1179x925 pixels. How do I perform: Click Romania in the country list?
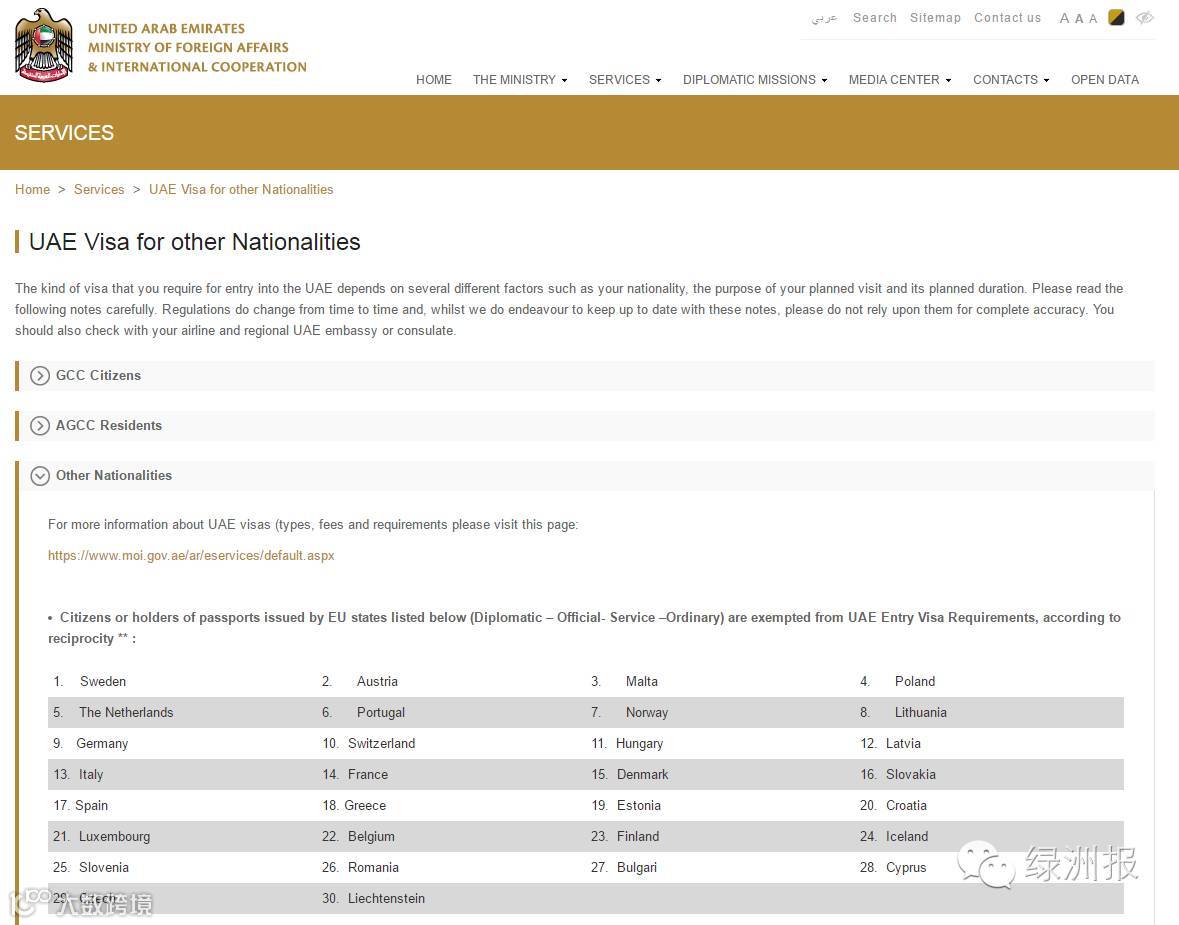tap(373, 867)
